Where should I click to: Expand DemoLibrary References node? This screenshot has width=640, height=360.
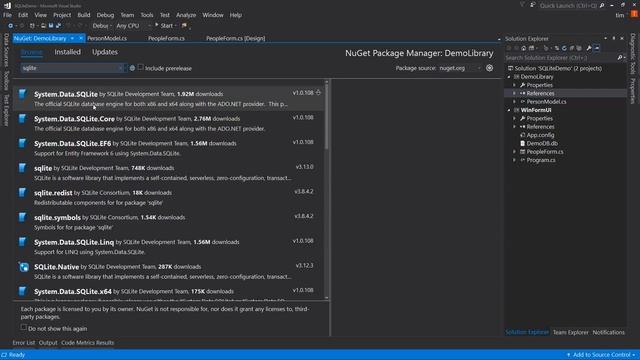point(514,93)
